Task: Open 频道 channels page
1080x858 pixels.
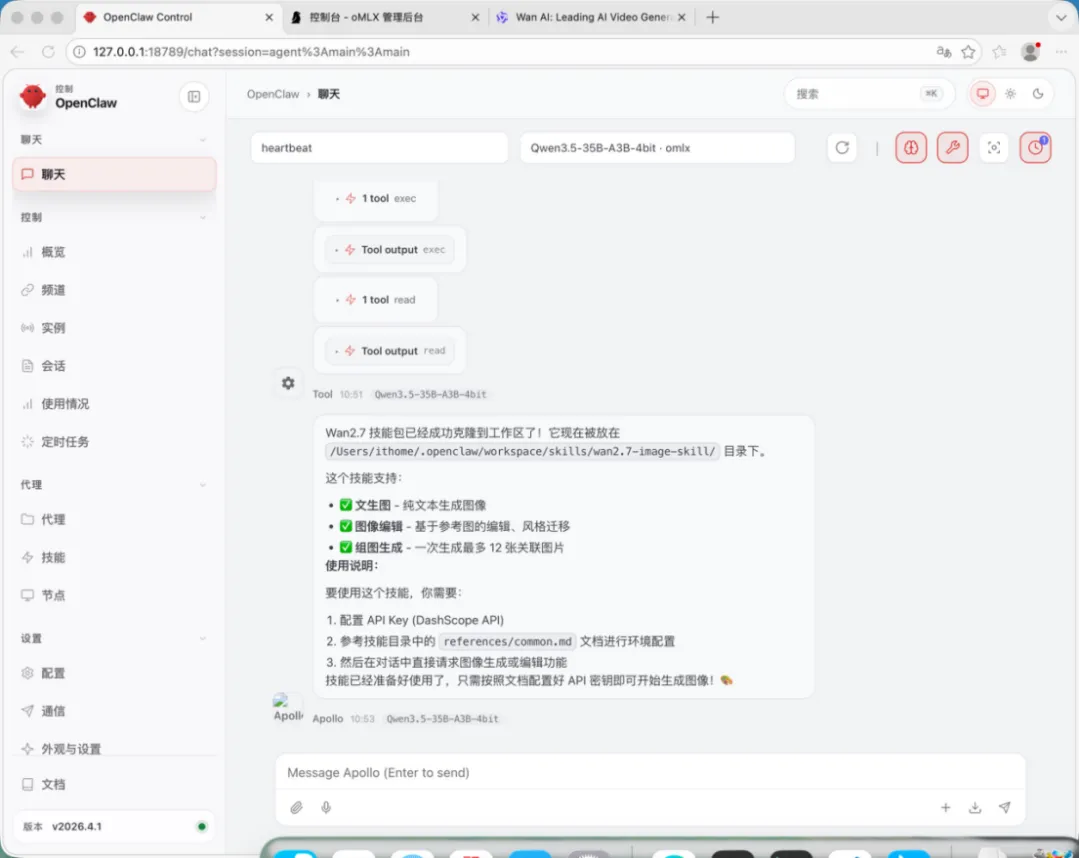Action: click(114, 290)
